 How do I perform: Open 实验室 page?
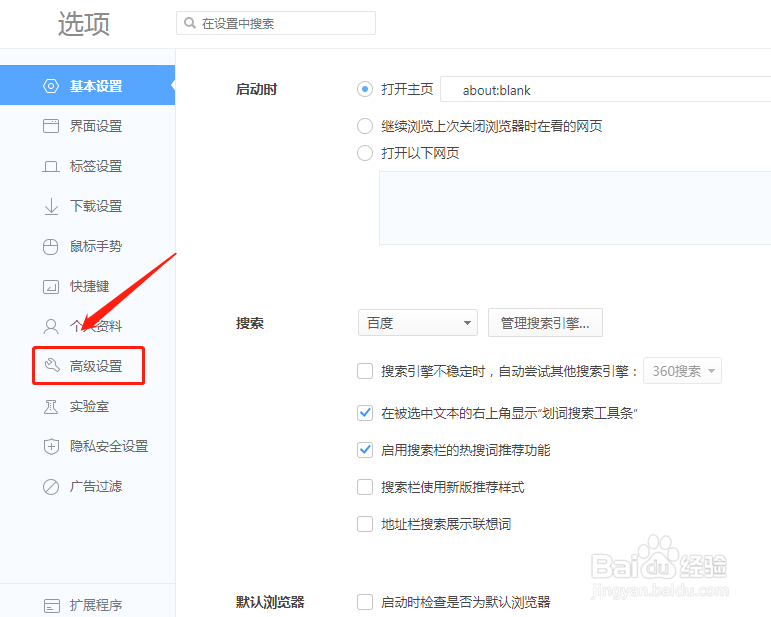click(x=88, y=407)
